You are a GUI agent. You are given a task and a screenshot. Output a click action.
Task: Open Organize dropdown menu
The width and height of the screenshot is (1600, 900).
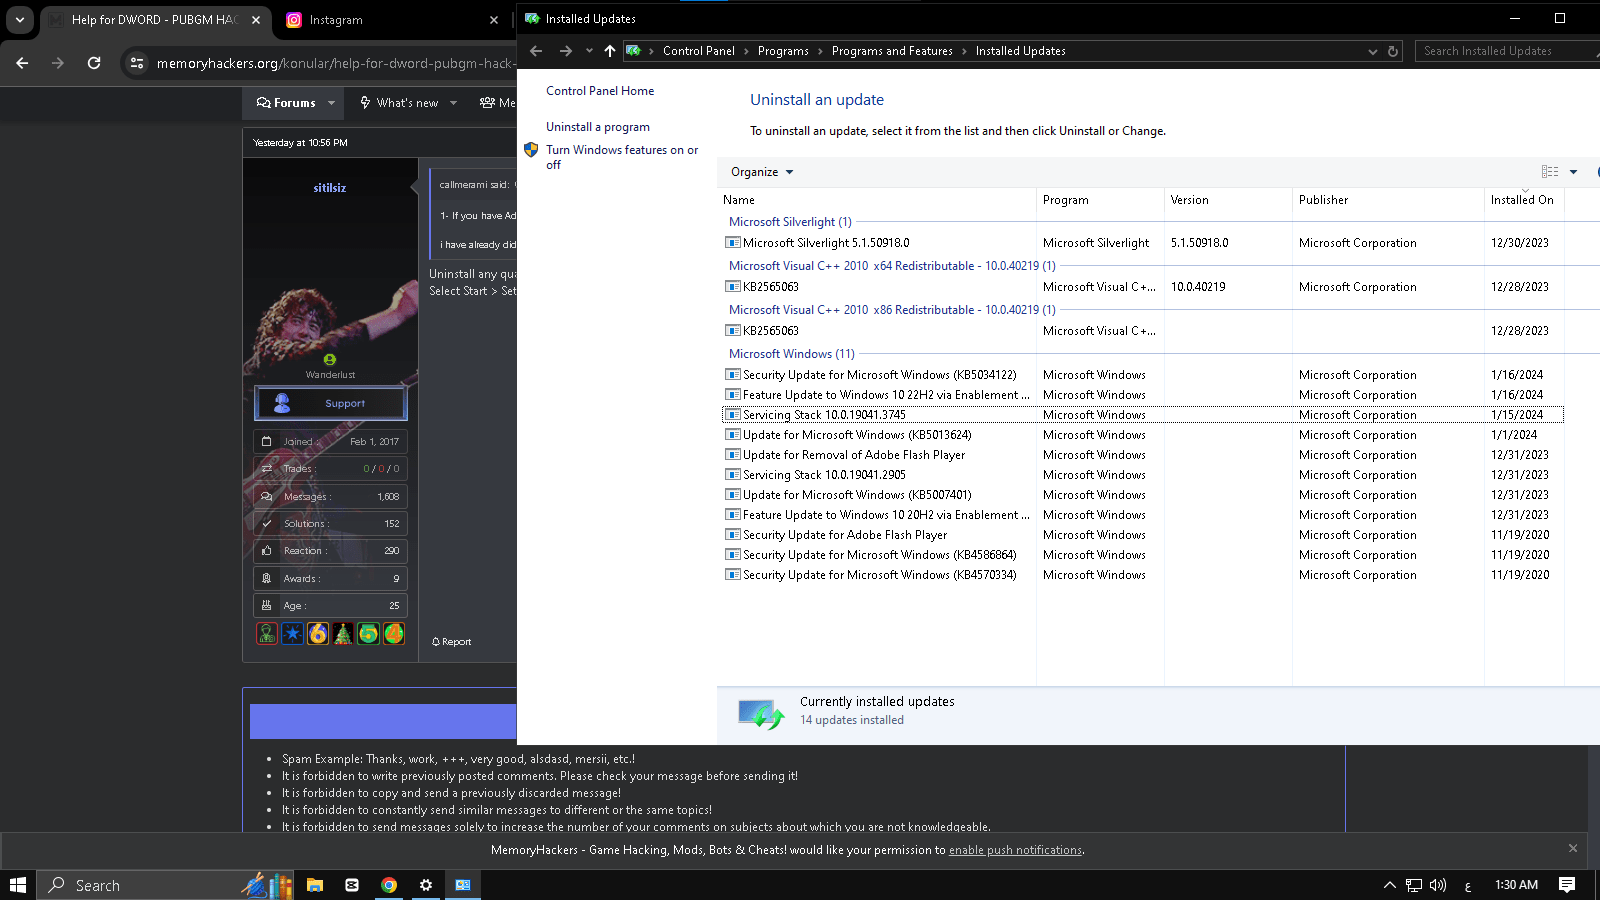(x=762, y=172)
